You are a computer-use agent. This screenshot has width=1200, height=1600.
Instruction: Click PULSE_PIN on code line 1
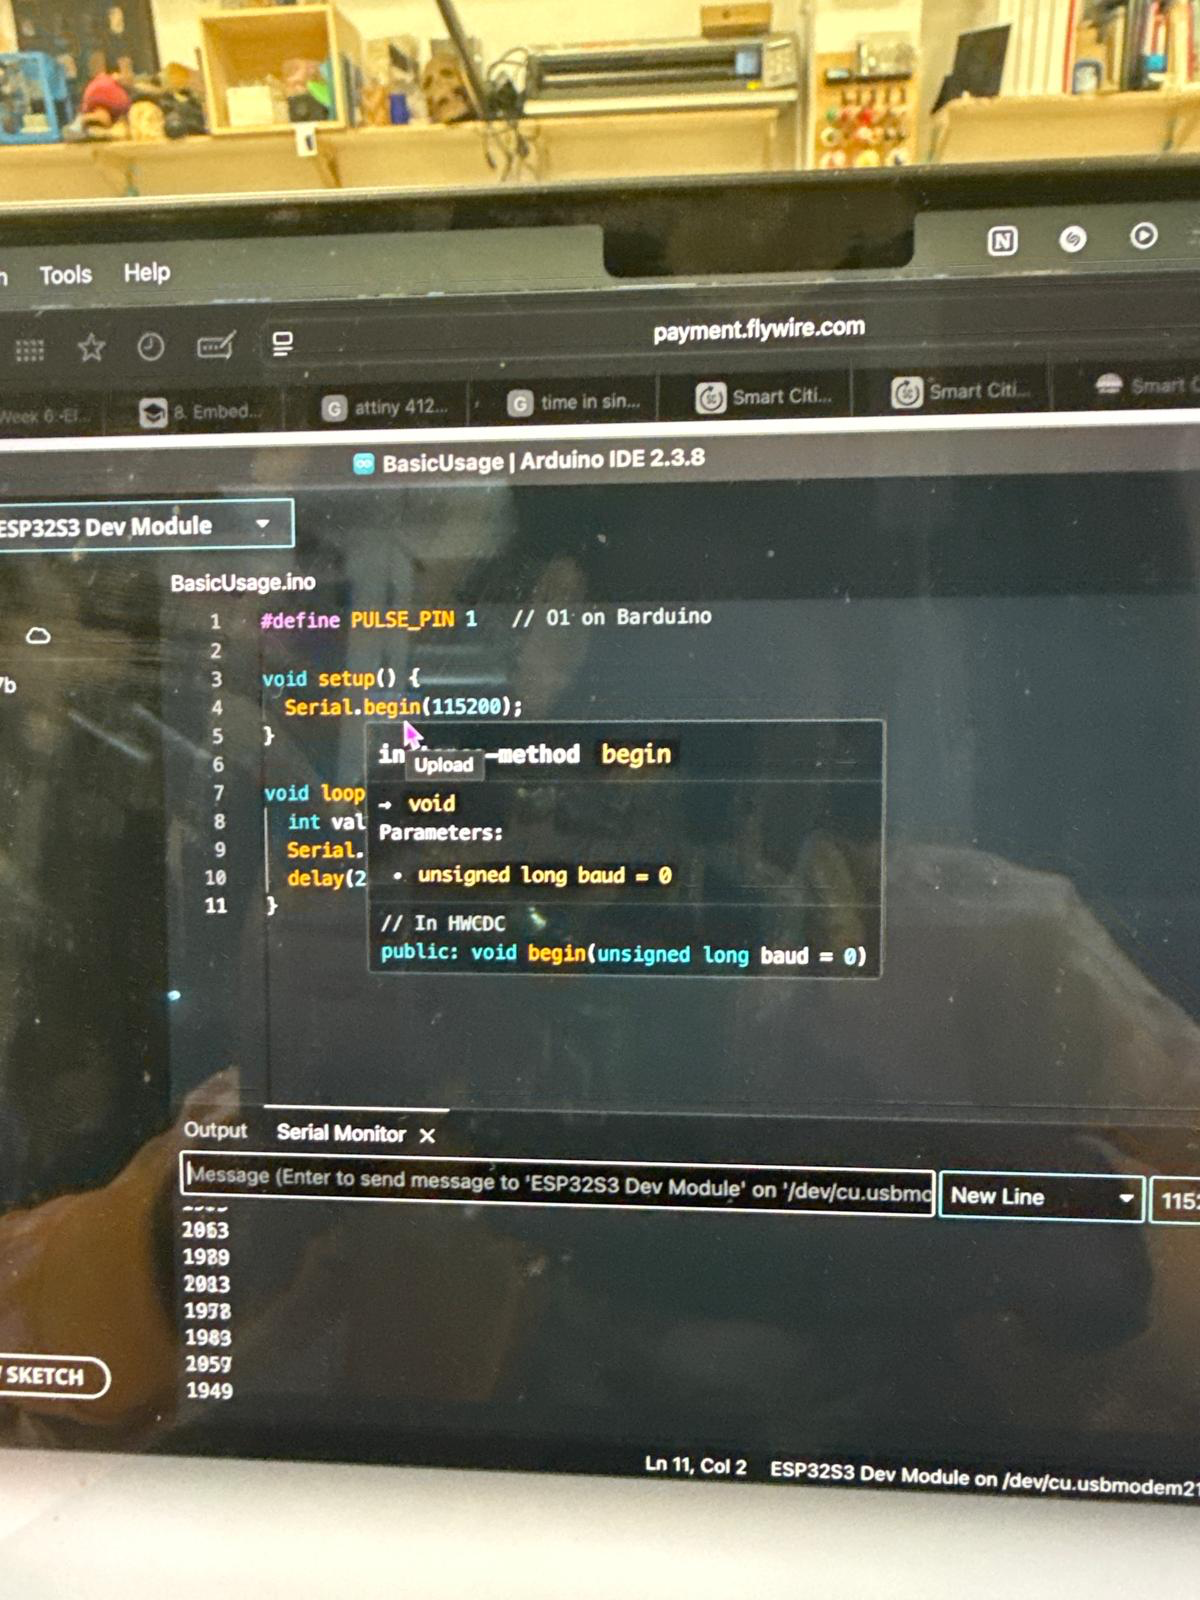click(402, 619)
